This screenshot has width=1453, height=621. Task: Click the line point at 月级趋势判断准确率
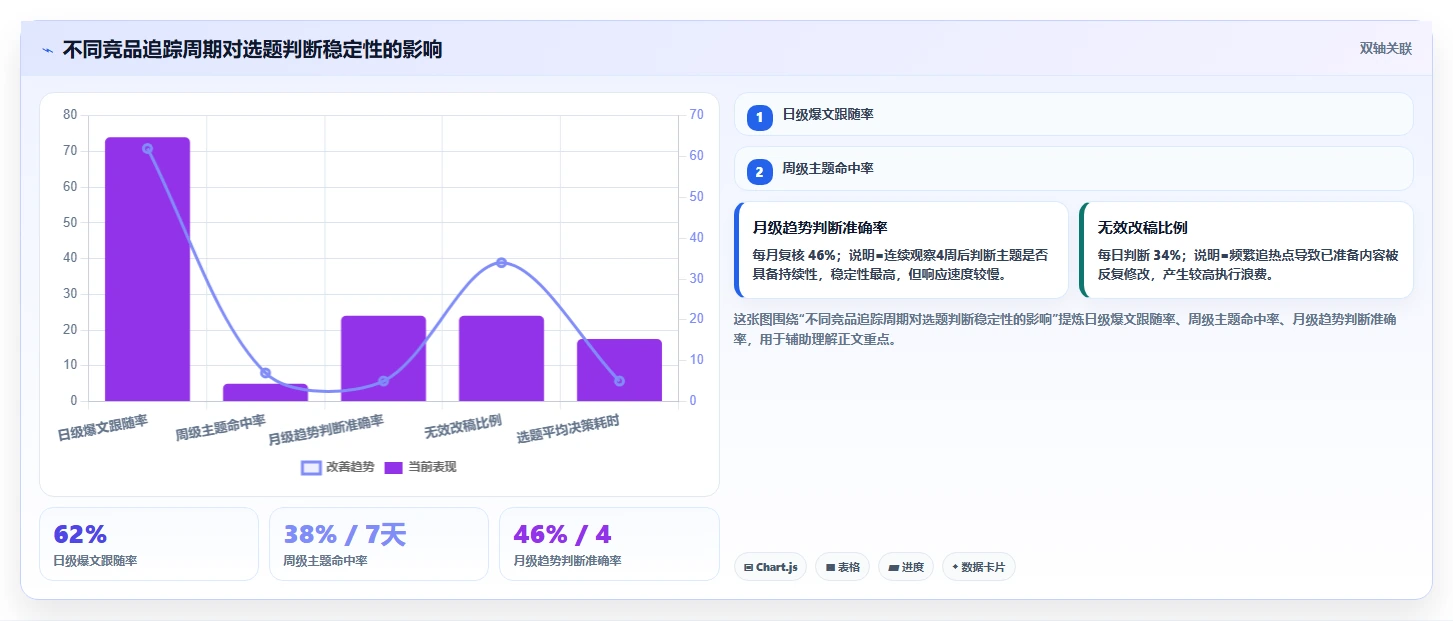click(383, 381)
